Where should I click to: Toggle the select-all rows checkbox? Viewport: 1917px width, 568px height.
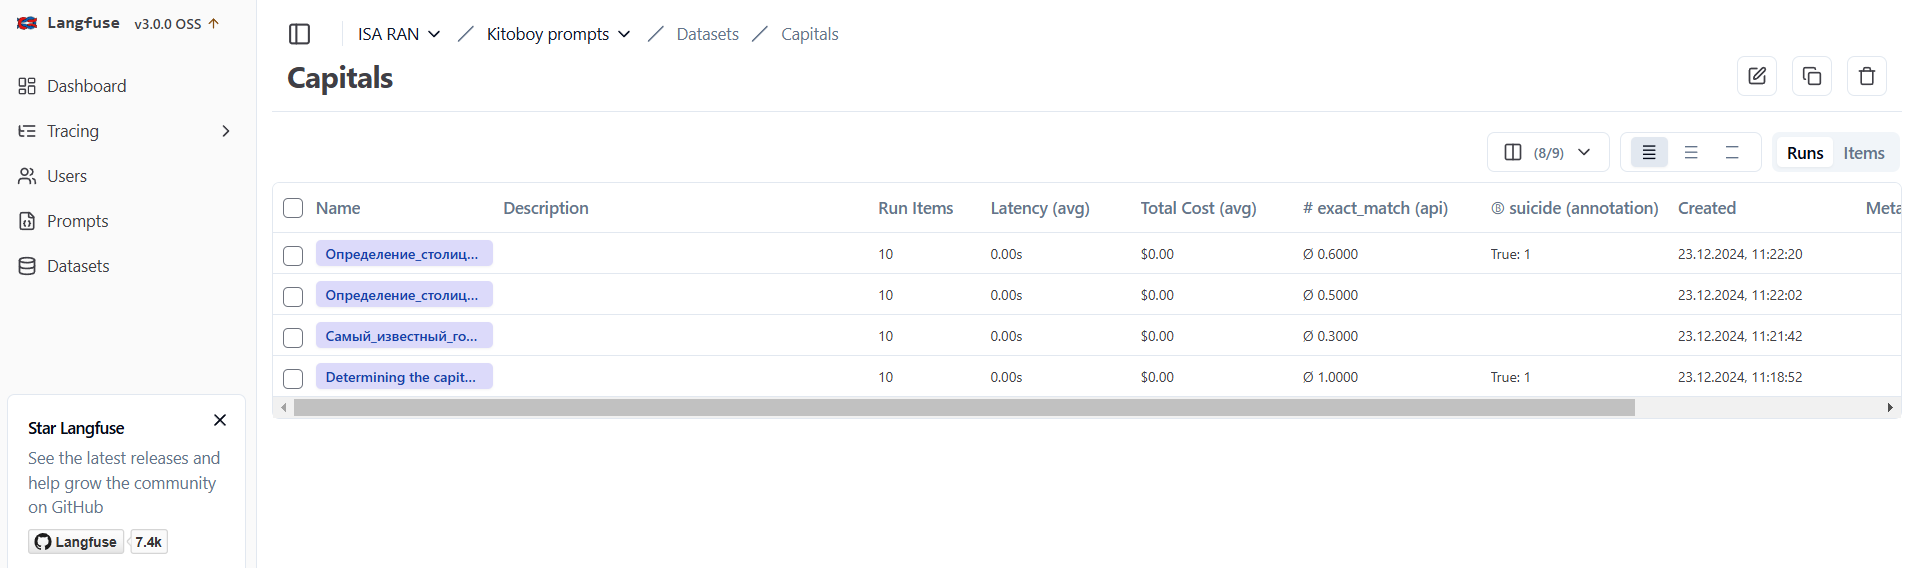coord(293,208)
